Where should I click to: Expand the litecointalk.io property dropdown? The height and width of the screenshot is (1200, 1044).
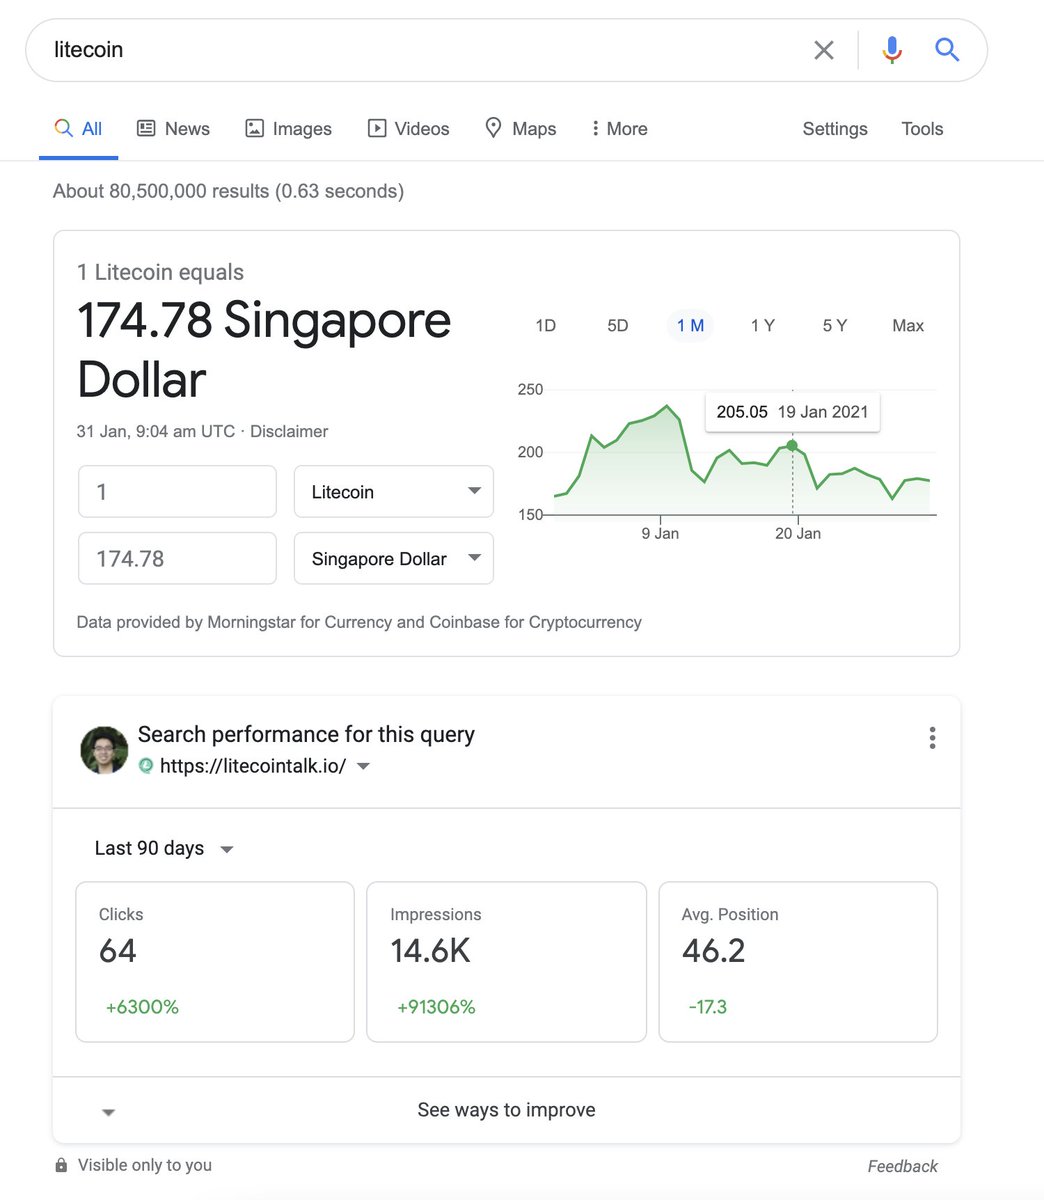[x=364, y=767]
